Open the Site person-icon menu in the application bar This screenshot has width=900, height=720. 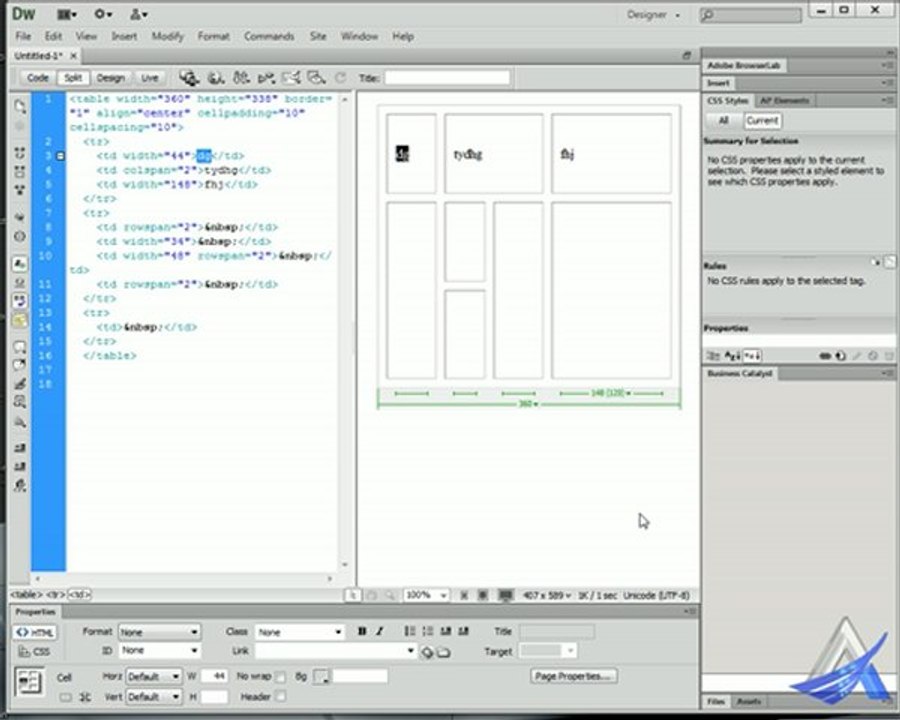tap(138, 14)
